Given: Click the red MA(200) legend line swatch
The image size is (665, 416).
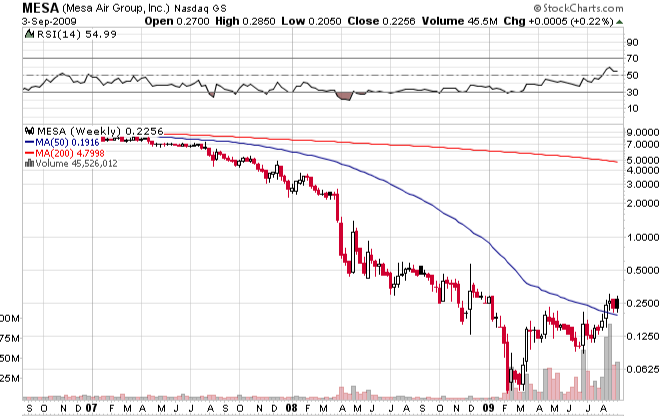Looking at the screenshot, I should pyautogui.click(x=29, y=153).
